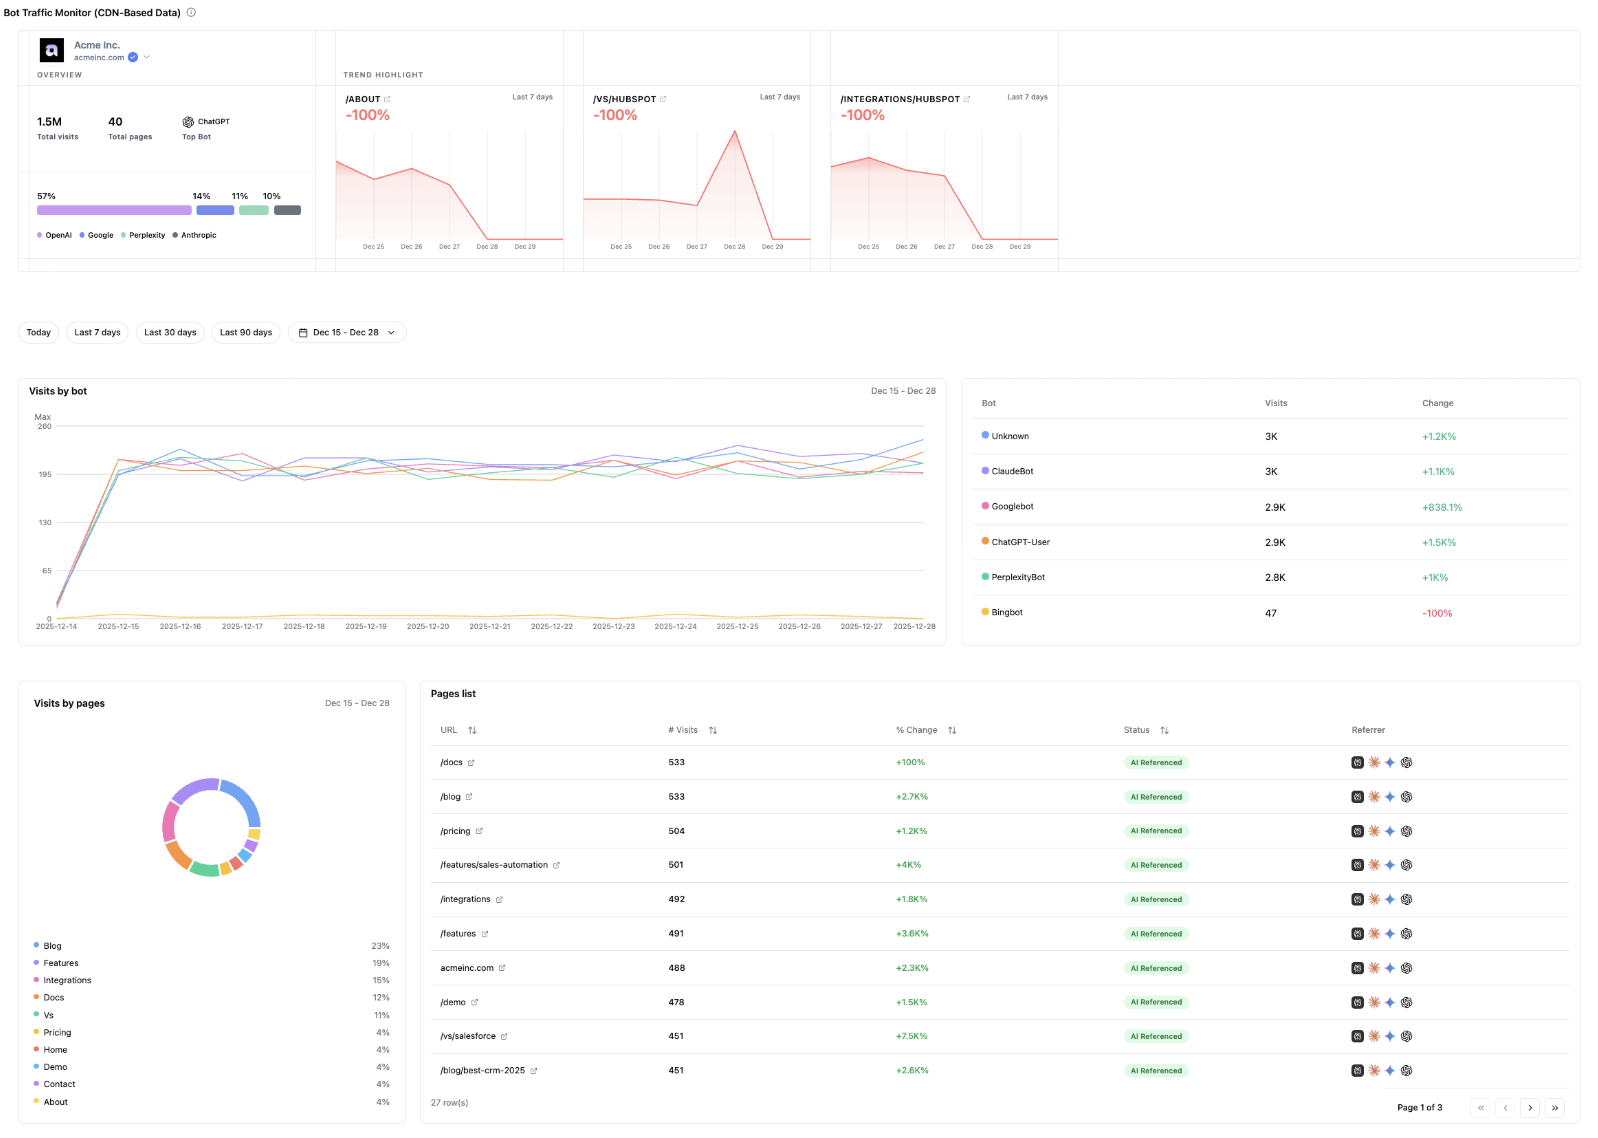This screenshot has height=1138, width=1598.
Task: Click the Gemini referrer icon in /blog row
Action: pos(1390,797)
